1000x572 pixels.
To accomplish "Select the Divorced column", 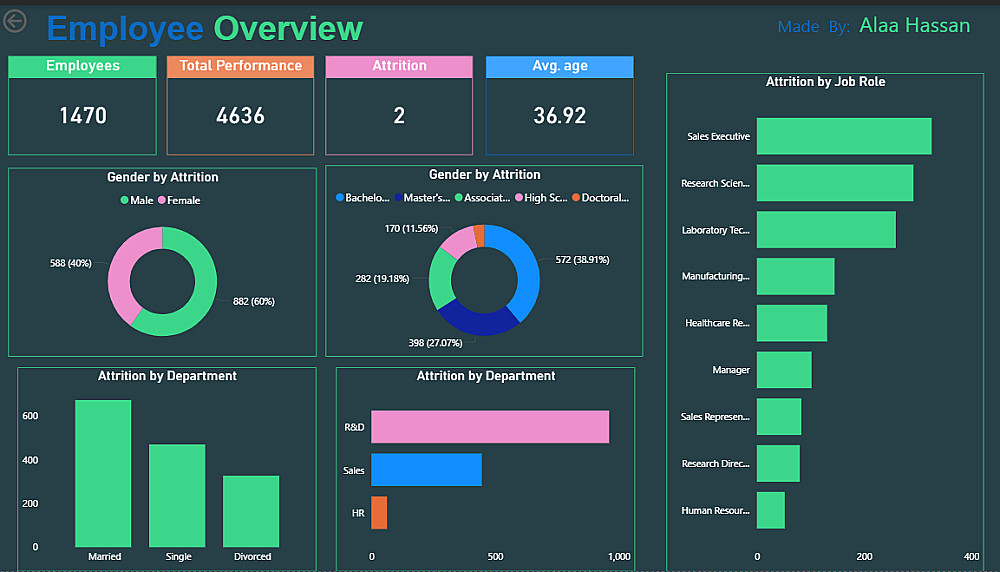I will (x=251, y=511).
